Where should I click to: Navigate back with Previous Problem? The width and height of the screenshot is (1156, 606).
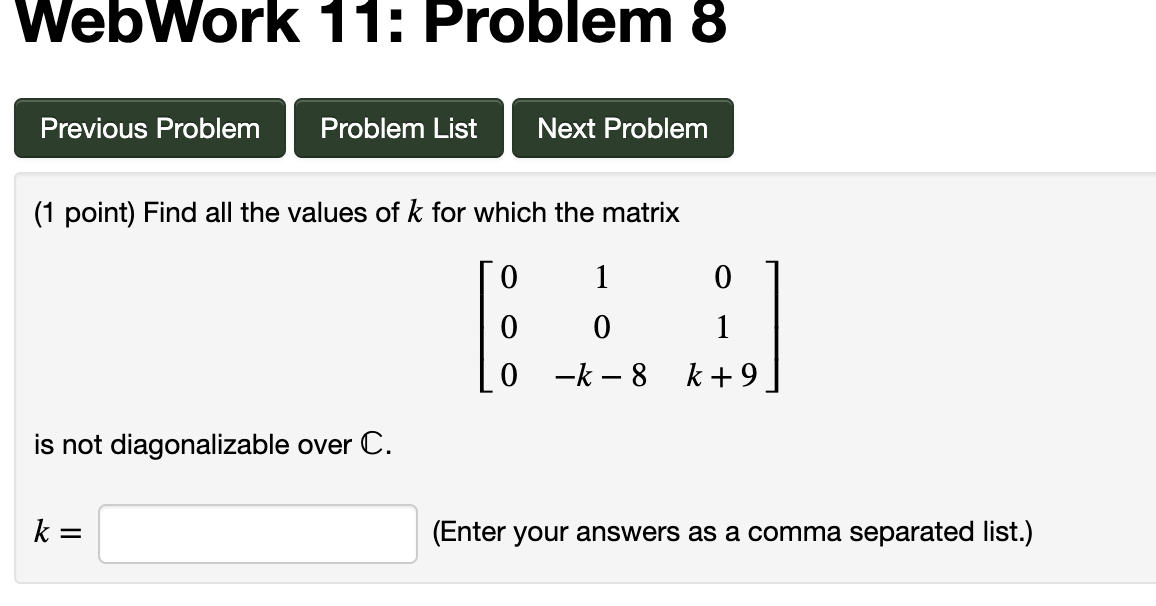point(149,128)
